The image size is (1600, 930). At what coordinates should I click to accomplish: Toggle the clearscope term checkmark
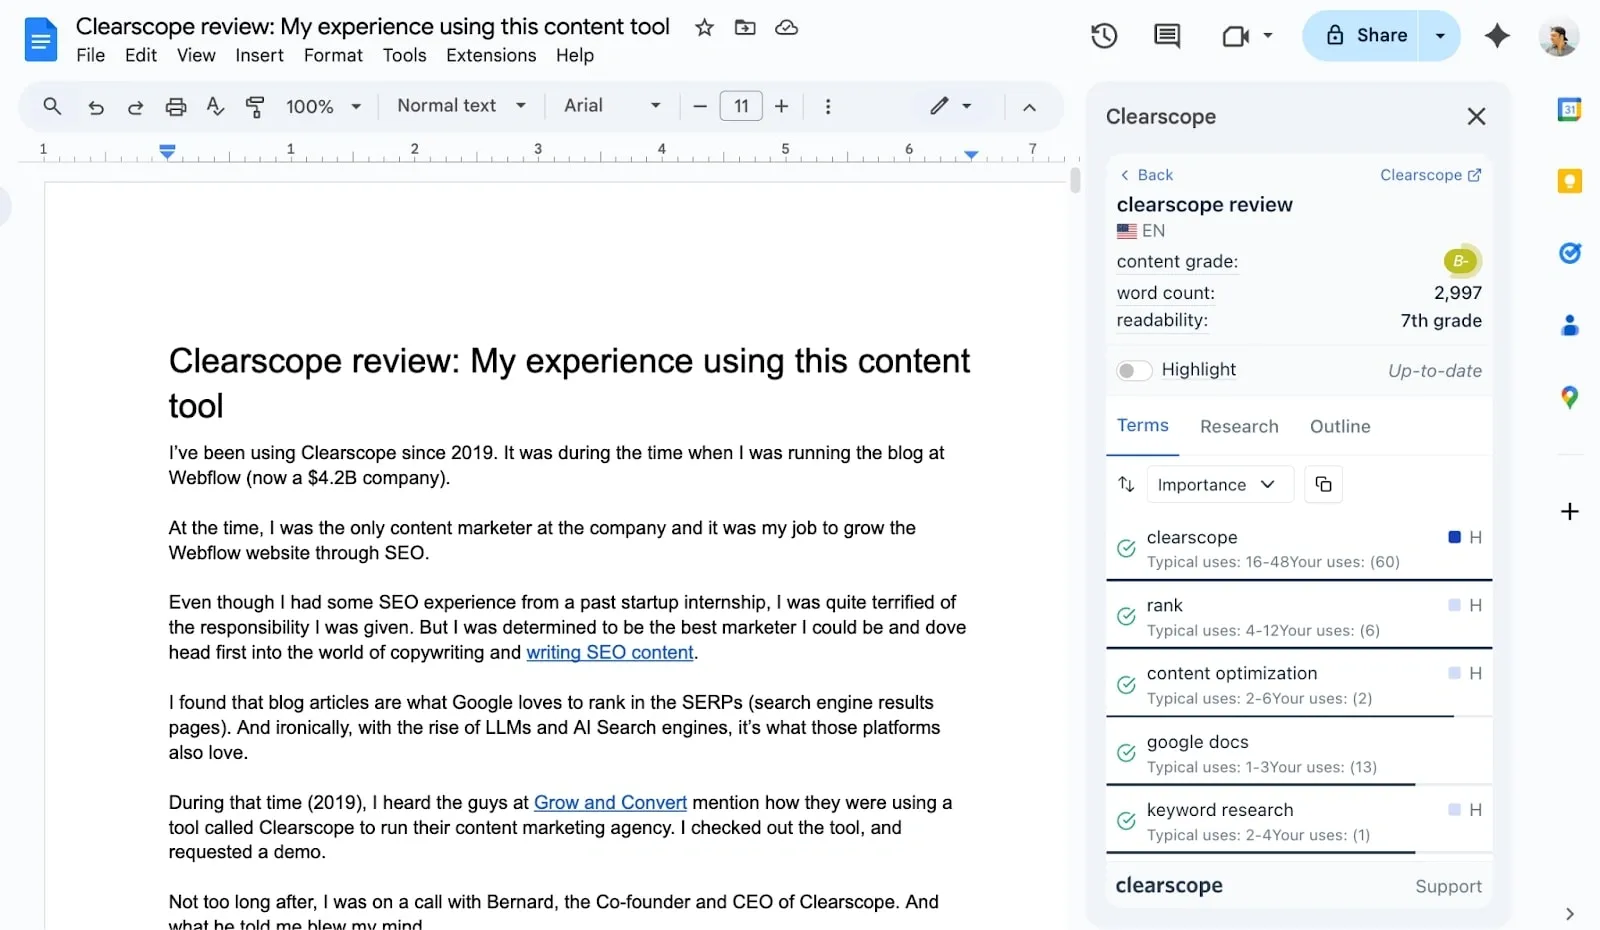[1126, 548]
